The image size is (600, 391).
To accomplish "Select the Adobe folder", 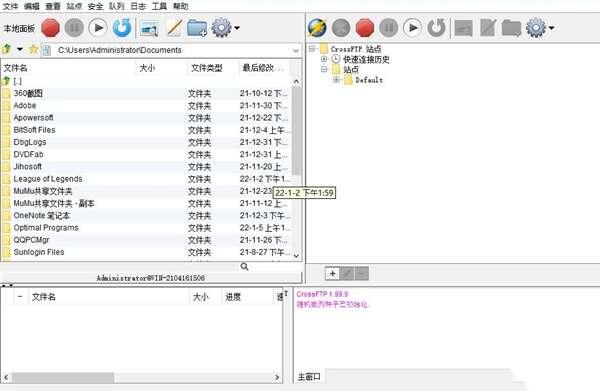I will [146, 106].
